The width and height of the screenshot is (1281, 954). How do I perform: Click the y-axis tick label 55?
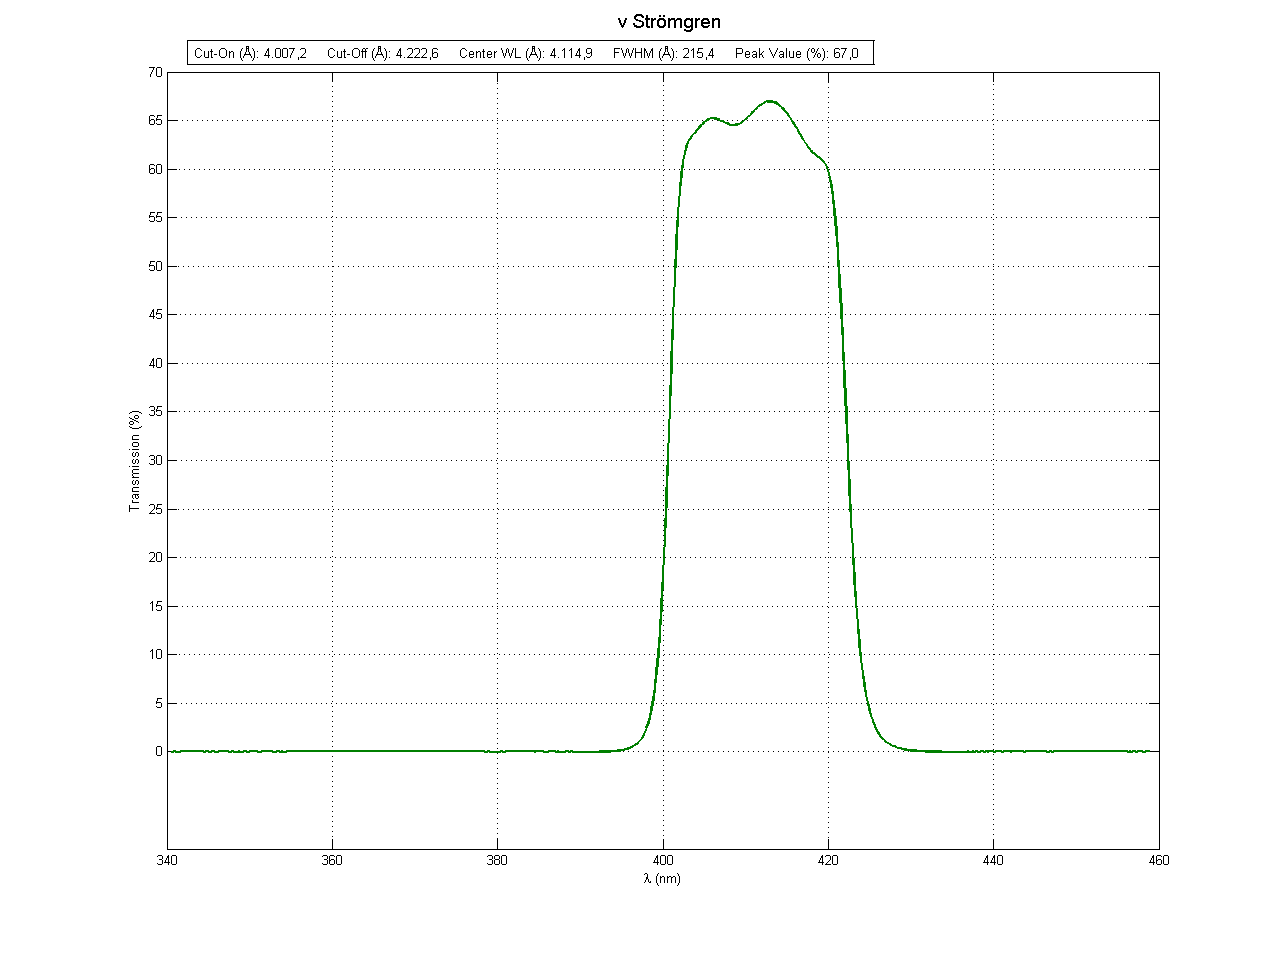pyautogui.click(x=155, y=218)
